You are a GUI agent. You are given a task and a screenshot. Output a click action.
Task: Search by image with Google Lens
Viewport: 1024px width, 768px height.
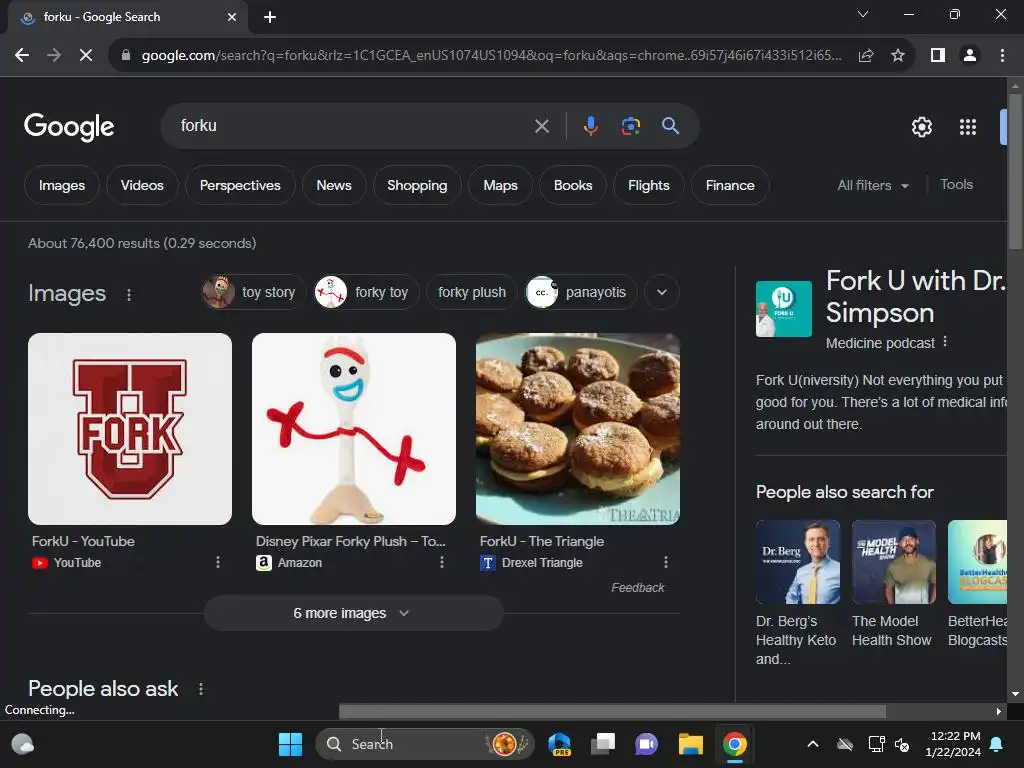(x=630, y=126)
